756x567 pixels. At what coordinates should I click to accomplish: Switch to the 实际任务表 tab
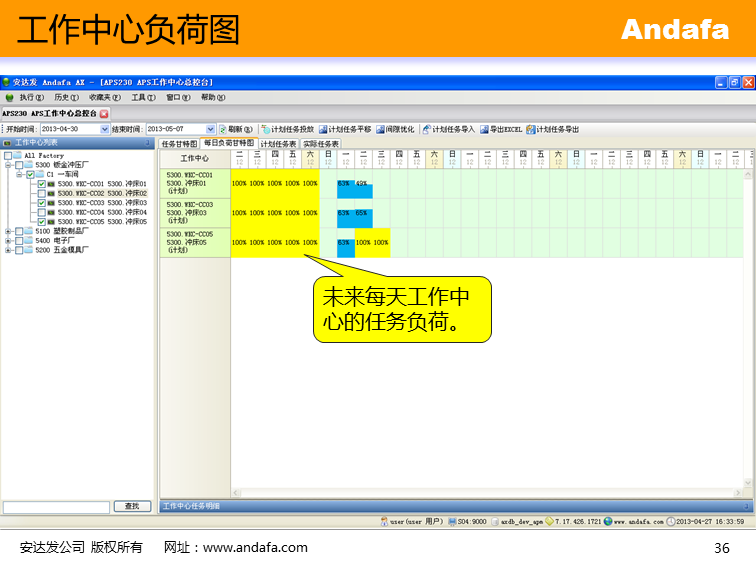point(321,144)
